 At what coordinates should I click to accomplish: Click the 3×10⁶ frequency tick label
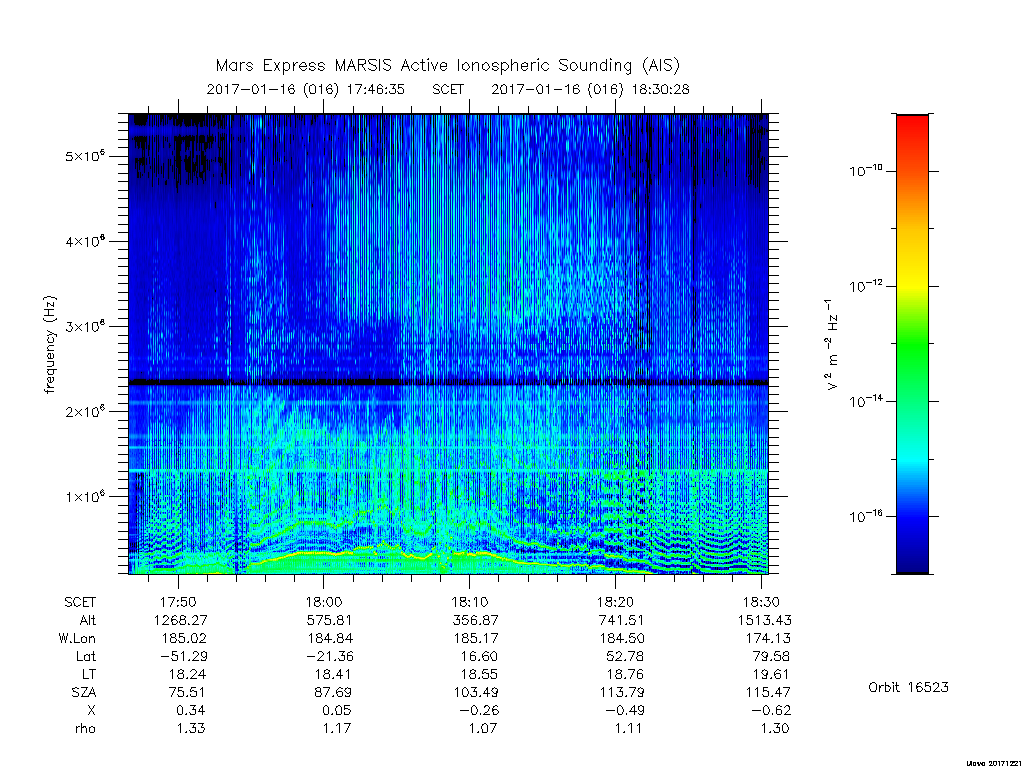(x=85, y=326)
